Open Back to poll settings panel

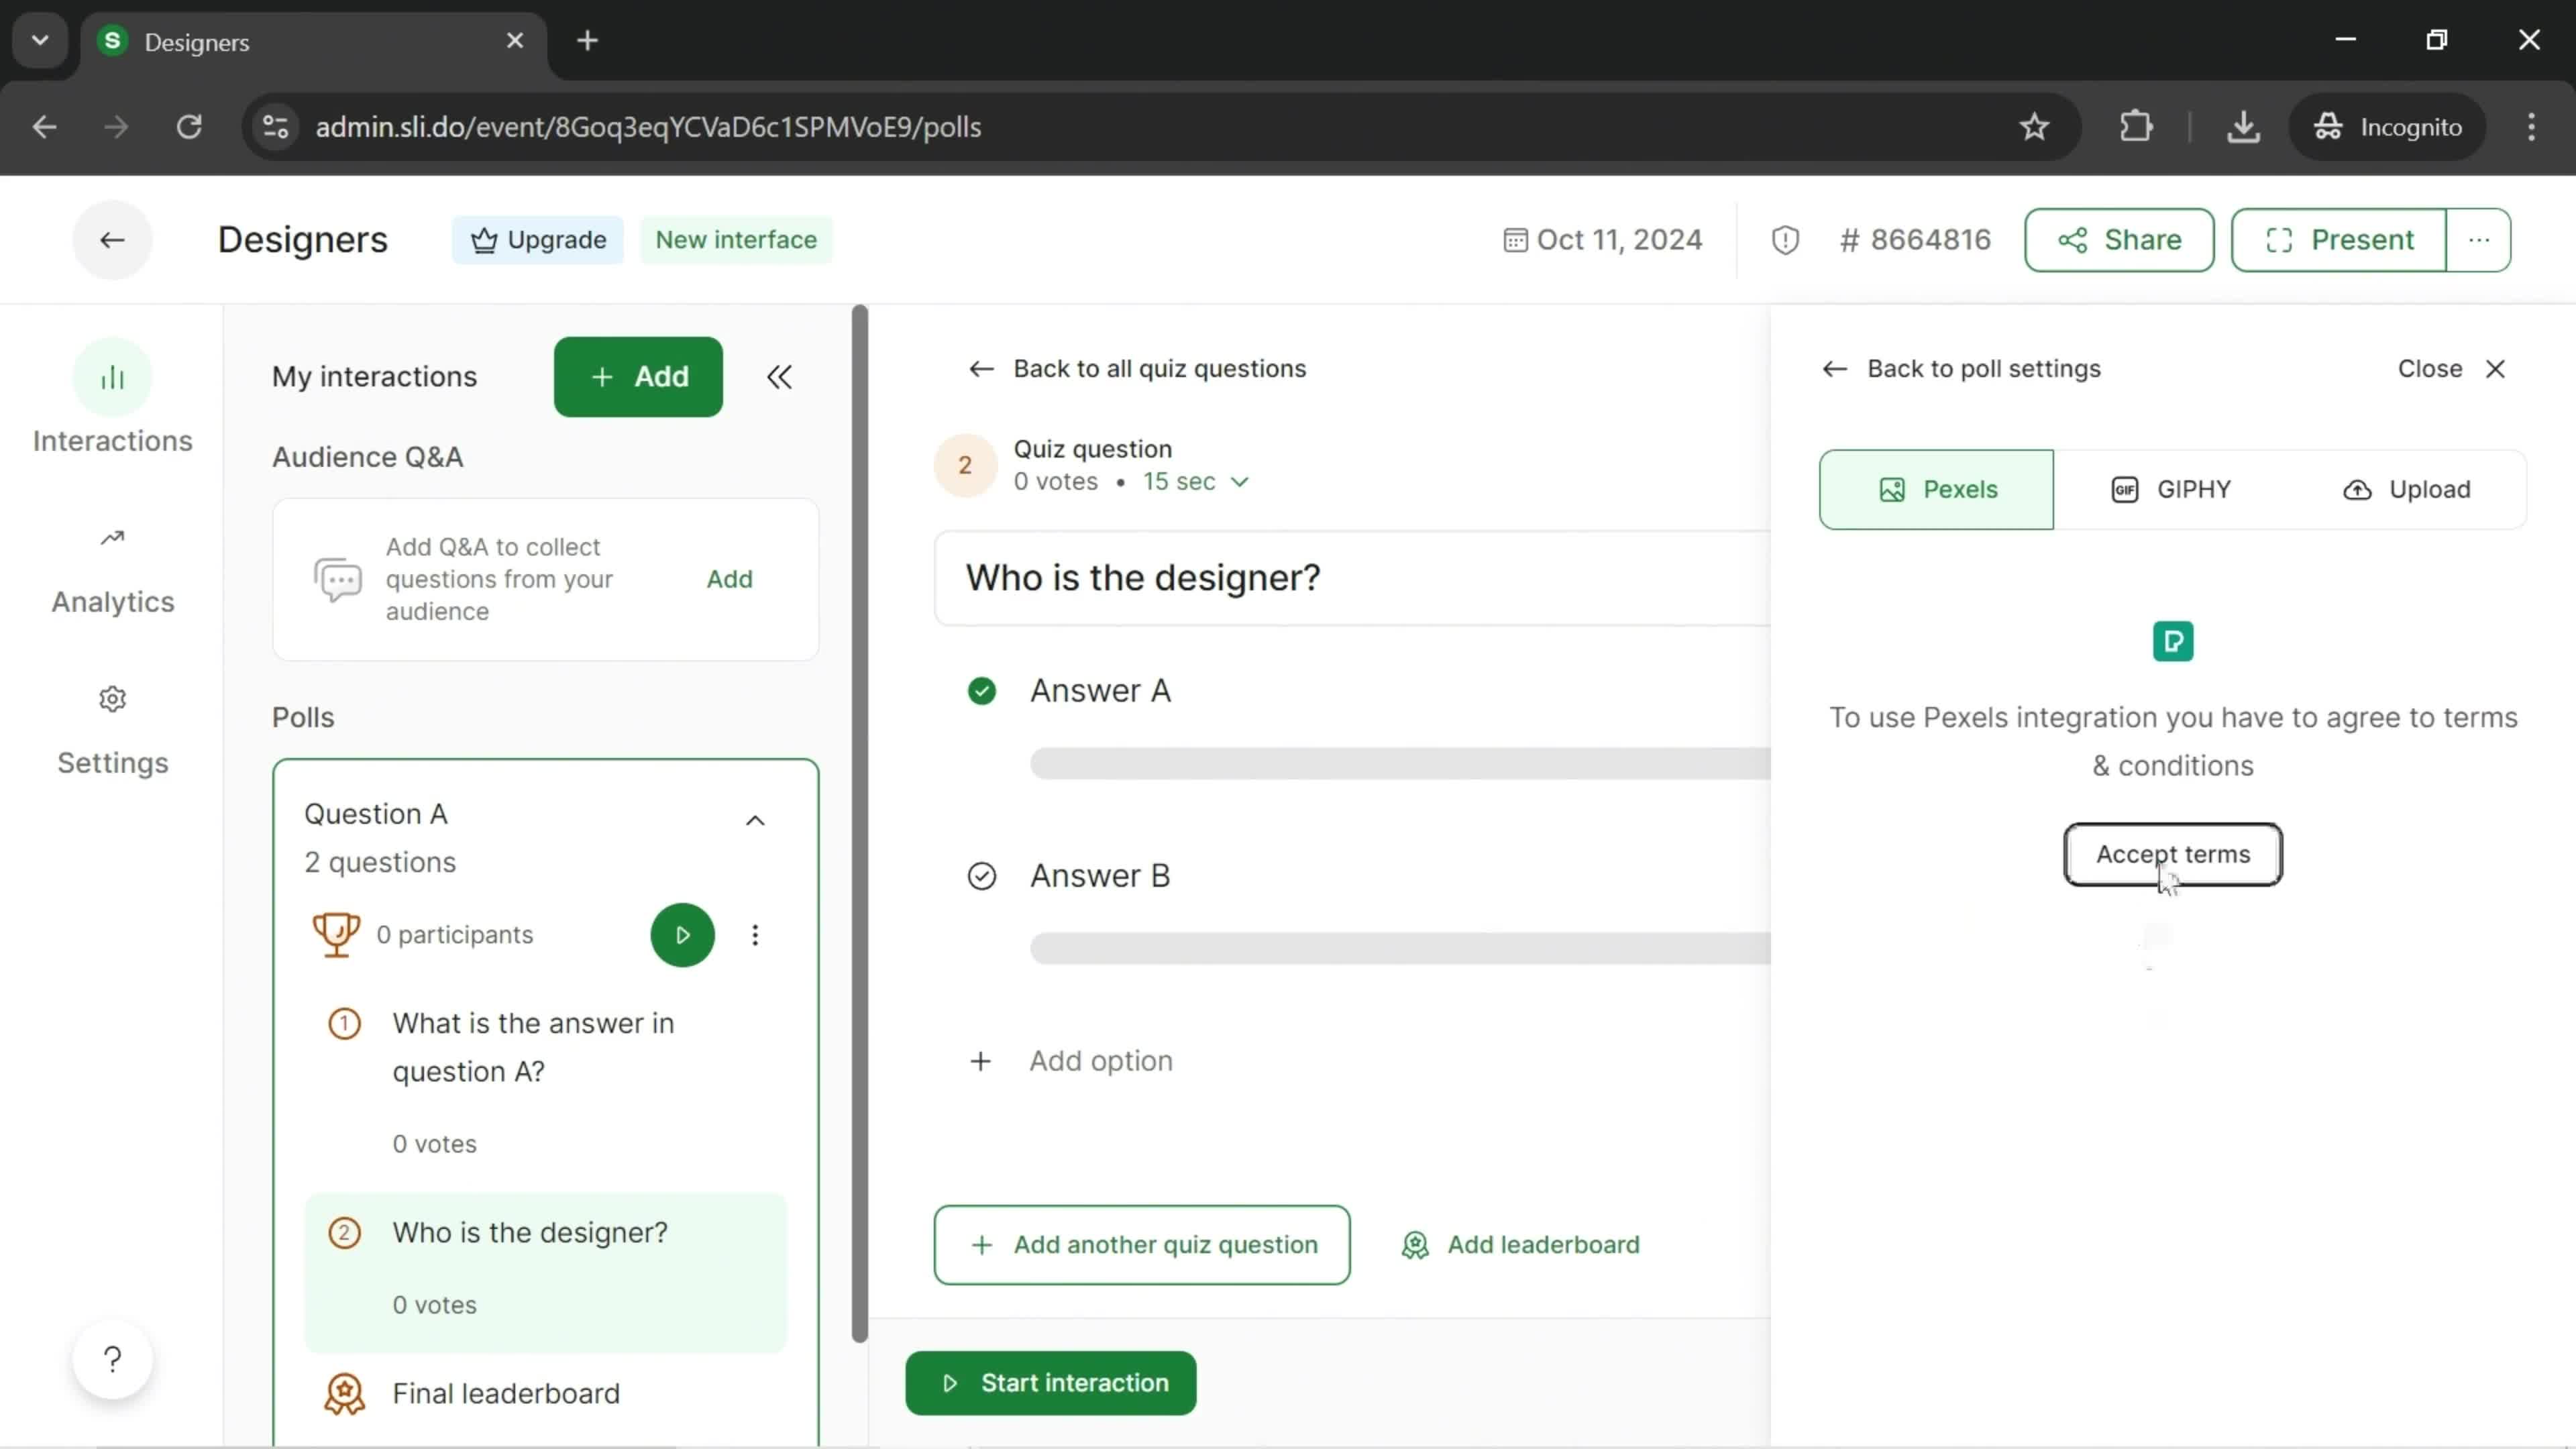pos(1962,368)
